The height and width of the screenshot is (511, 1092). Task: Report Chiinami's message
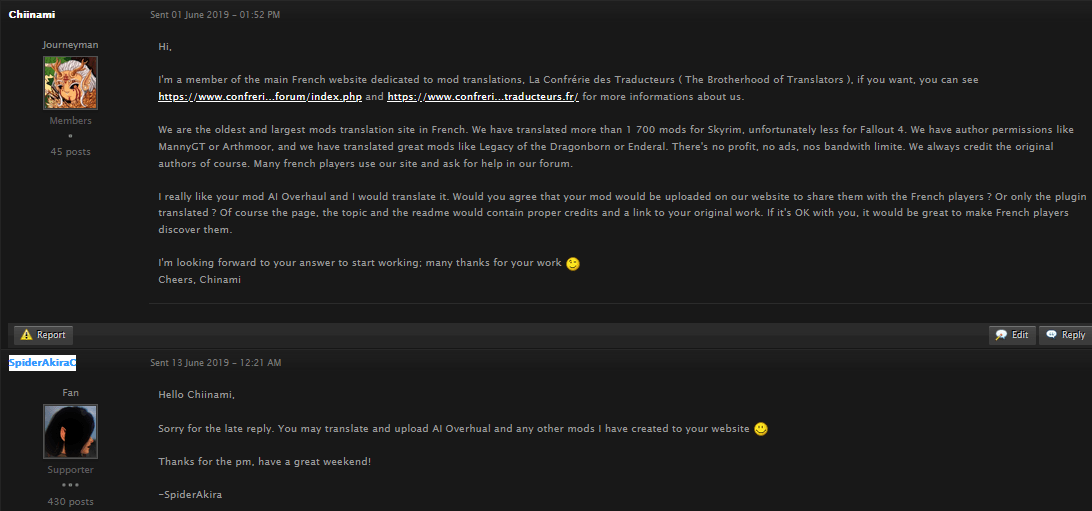coord(43,335)
